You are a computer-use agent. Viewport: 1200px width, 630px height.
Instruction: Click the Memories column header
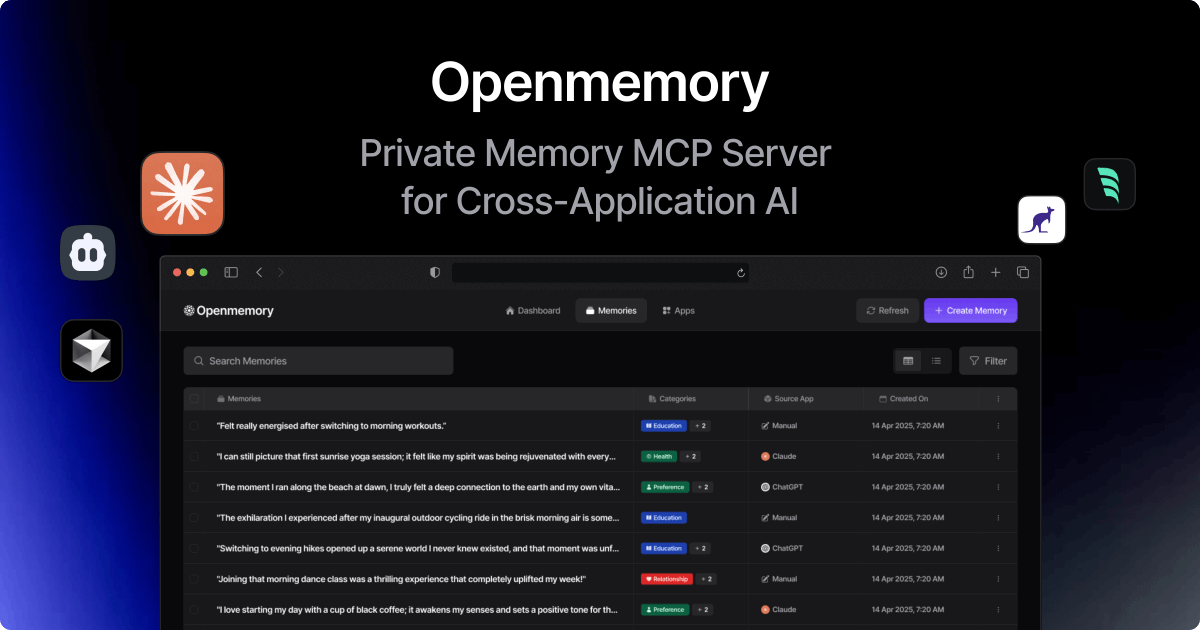pos(238,399)
